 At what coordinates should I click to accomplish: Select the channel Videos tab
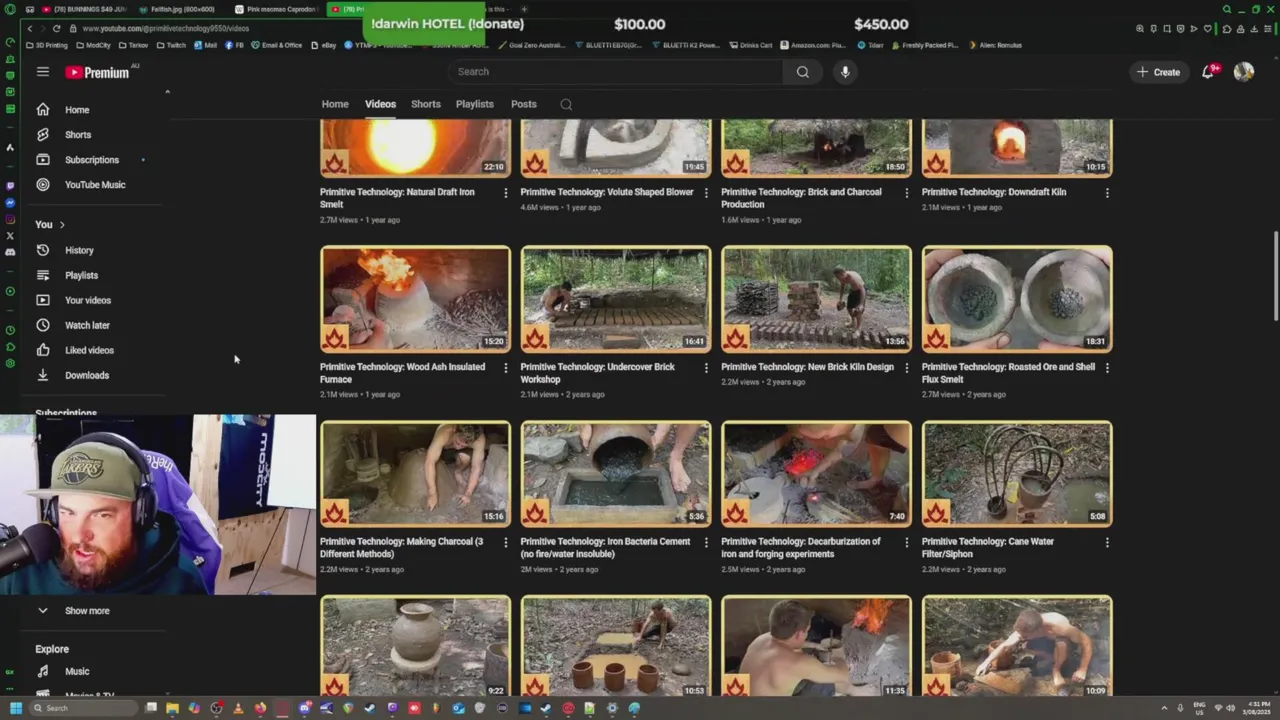380,104
